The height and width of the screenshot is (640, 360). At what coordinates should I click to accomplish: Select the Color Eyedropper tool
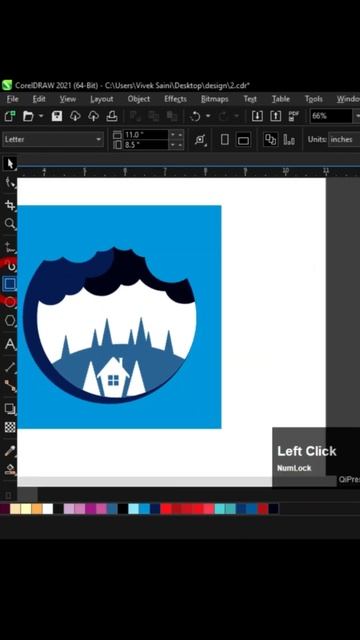10,451
